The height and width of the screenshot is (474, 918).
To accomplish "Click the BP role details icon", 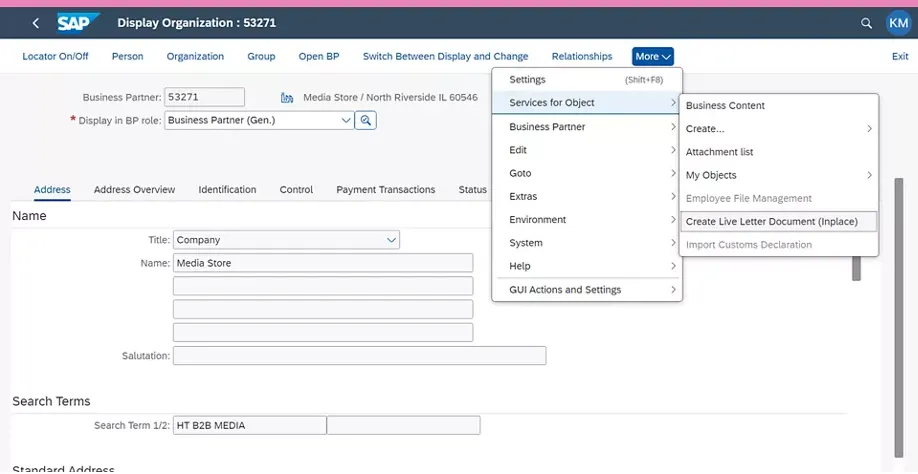I will pos(366,120).
